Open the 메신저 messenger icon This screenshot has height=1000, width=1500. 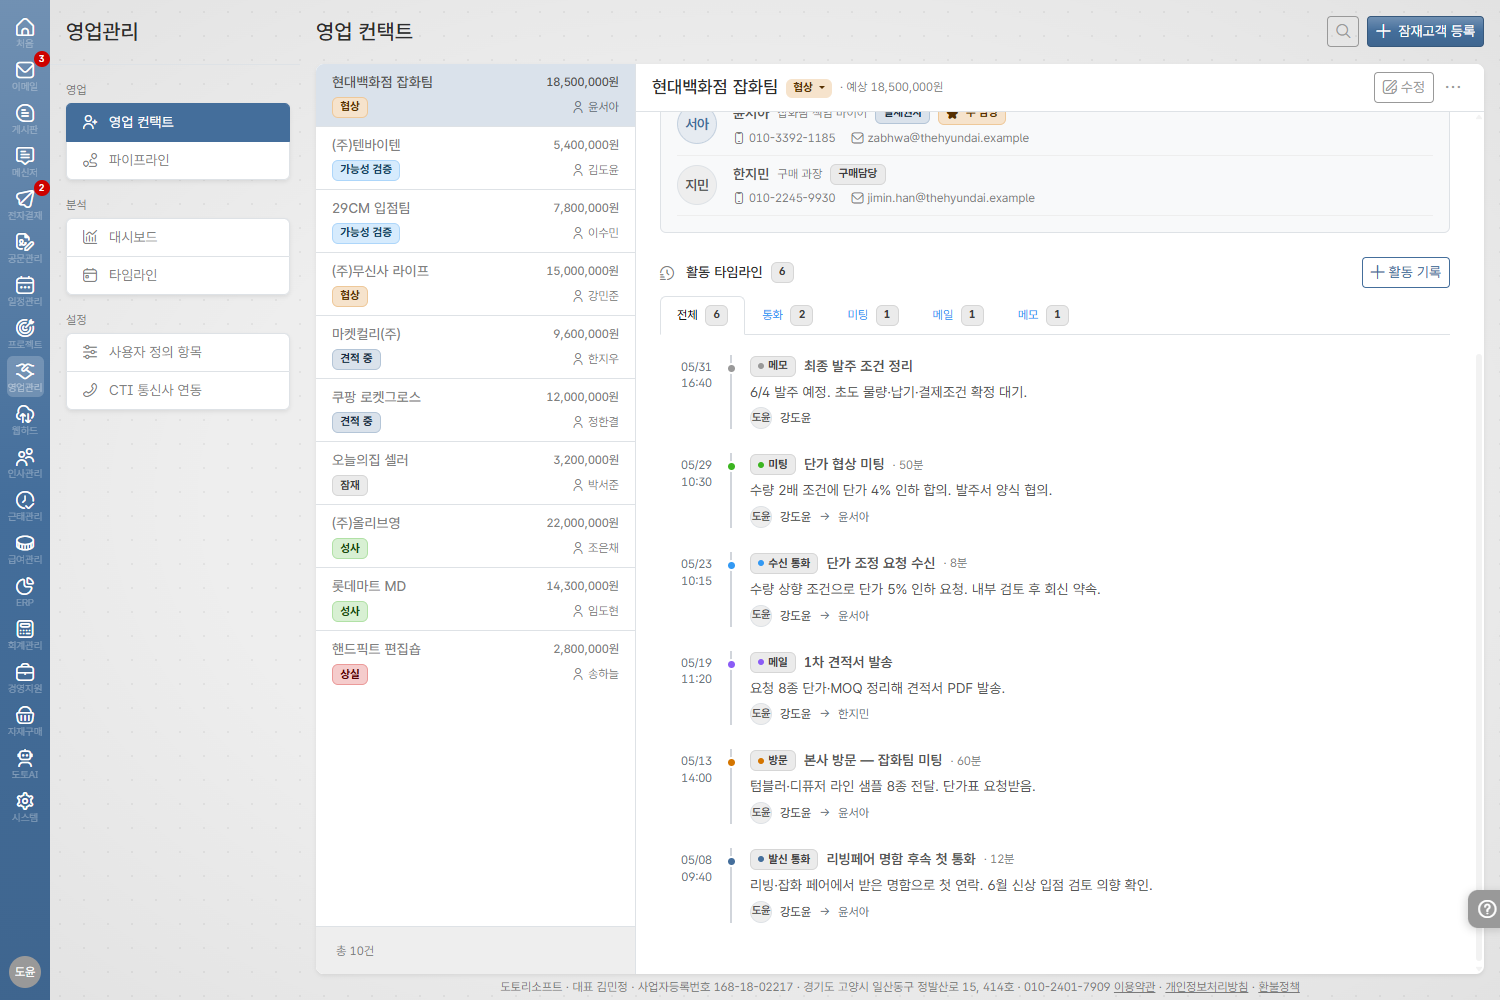click(x=25, y=161)
